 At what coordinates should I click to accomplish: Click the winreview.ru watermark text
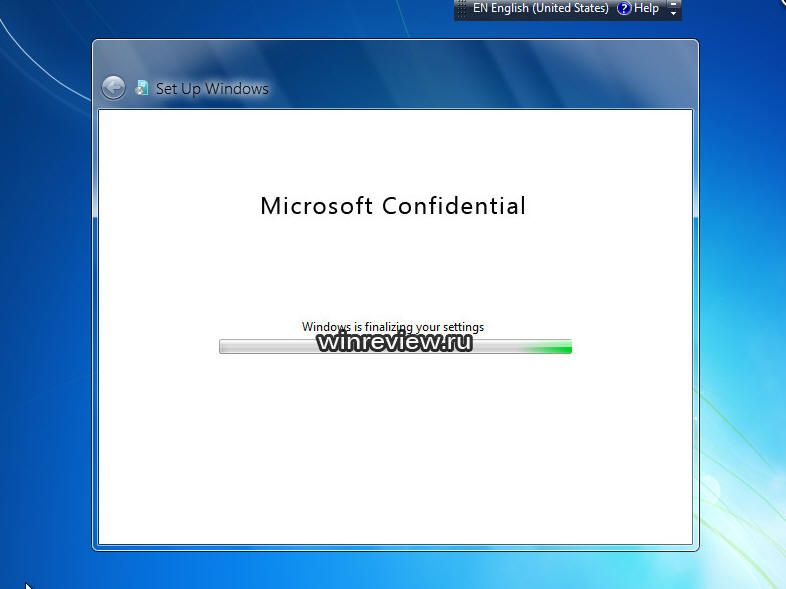tap(394, 343)
